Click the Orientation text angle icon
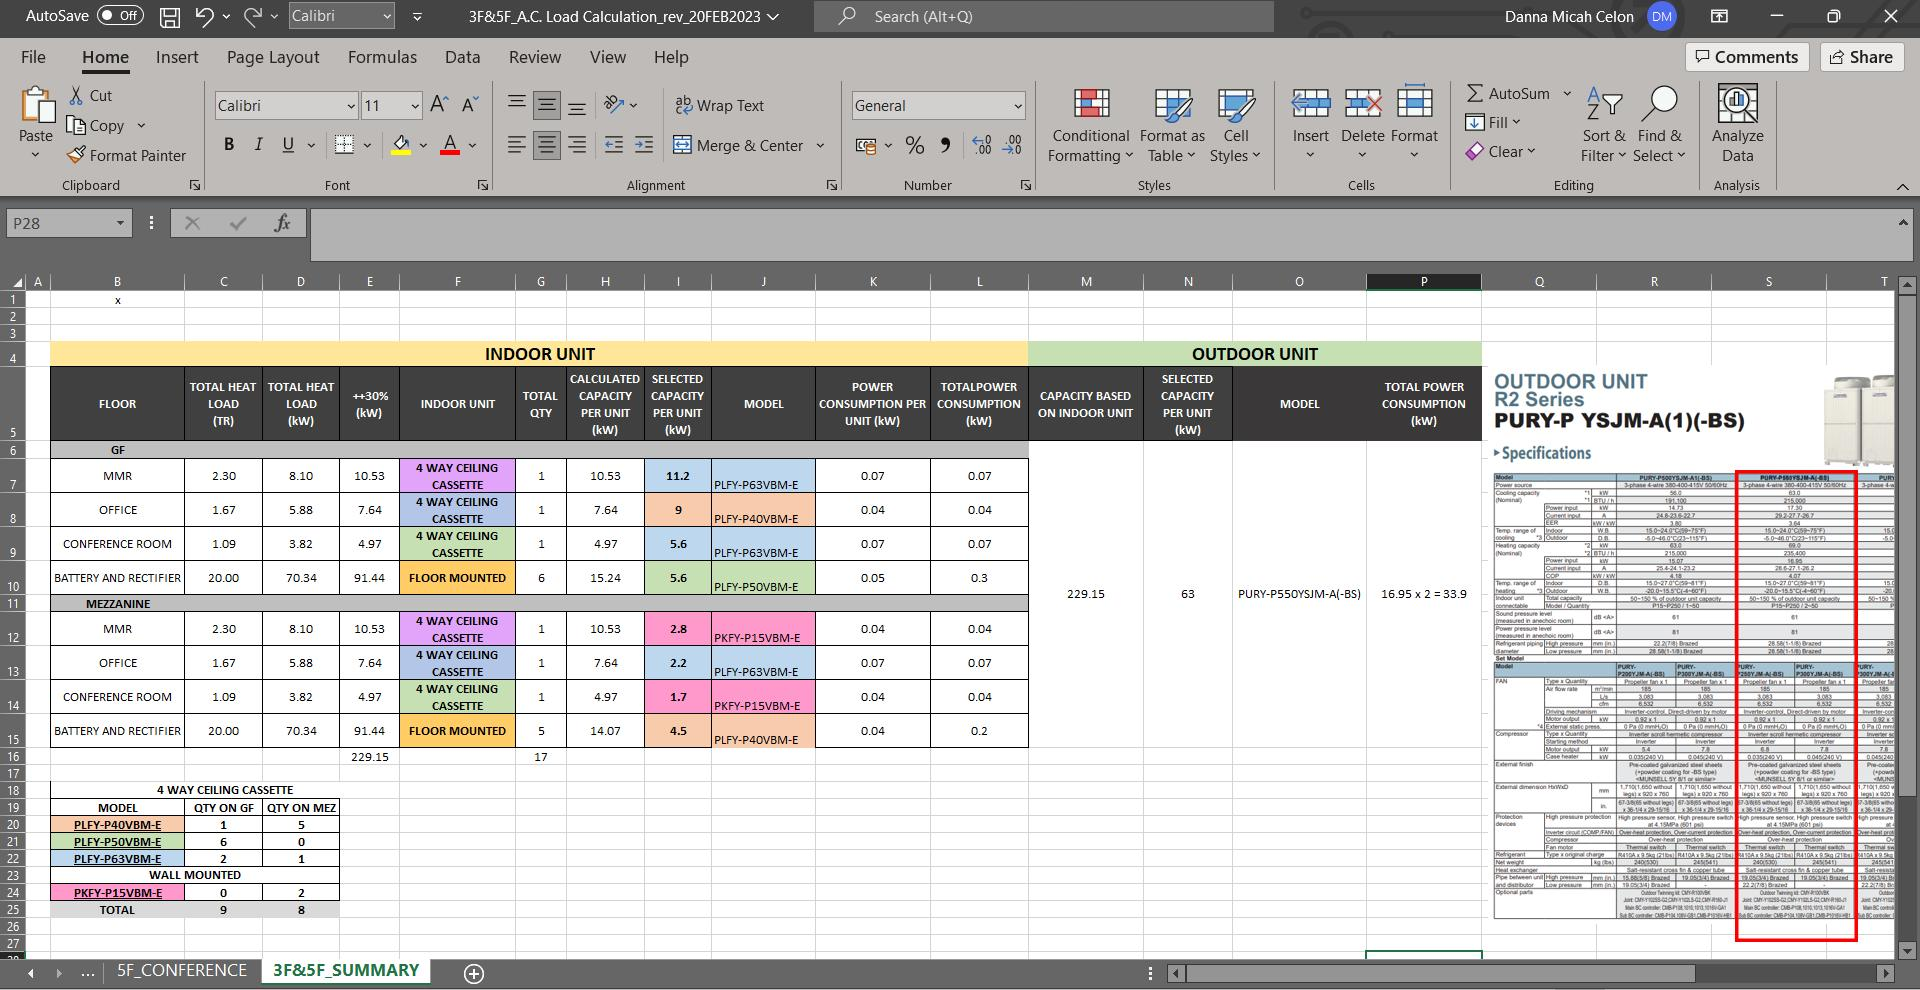Image resolution: width=1920 pixels, height=990 pixels. (x=614, y=104)
